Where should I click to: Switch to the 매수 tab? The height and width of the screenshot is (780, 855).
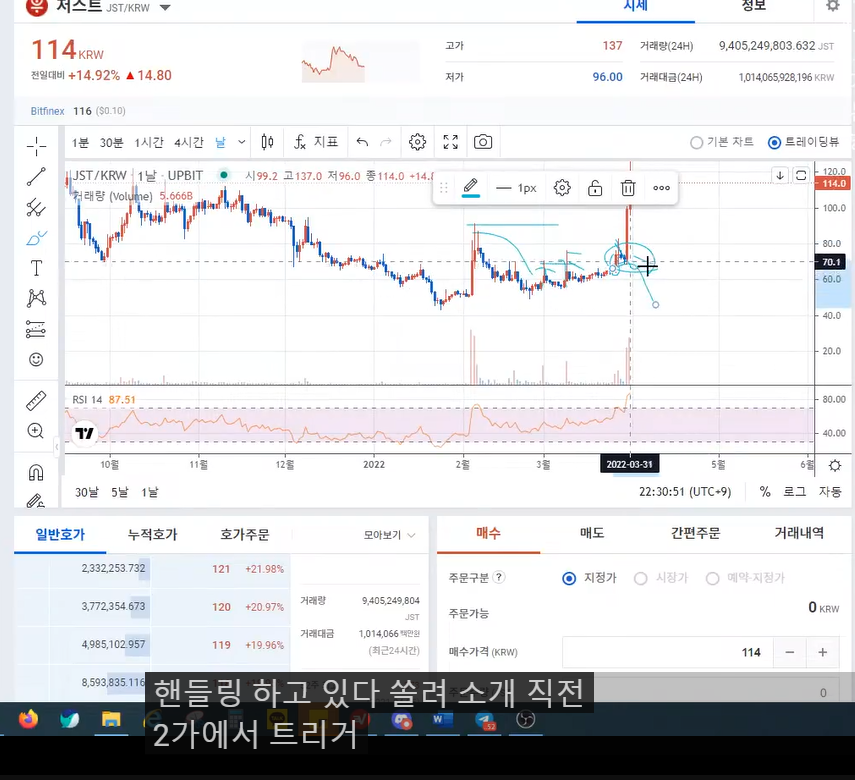pyautogui.click(x=488, y=533)
